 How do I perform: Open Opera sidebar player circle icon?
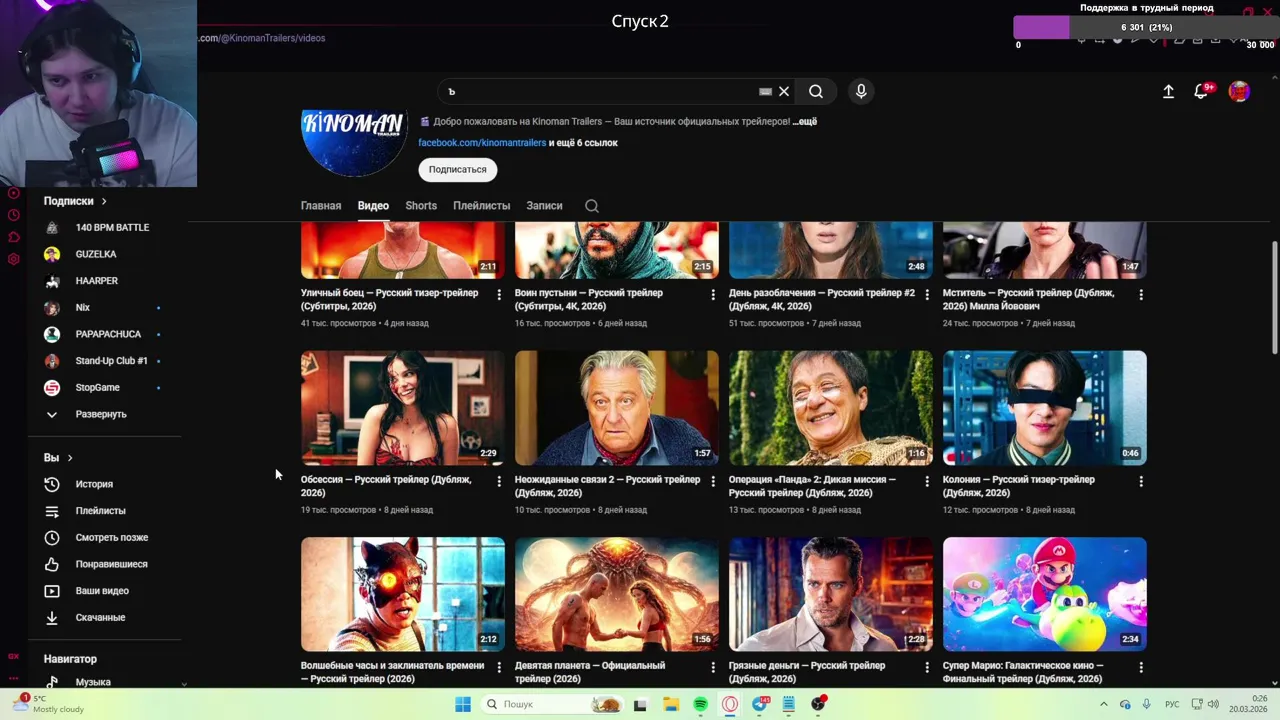point(13,193)
